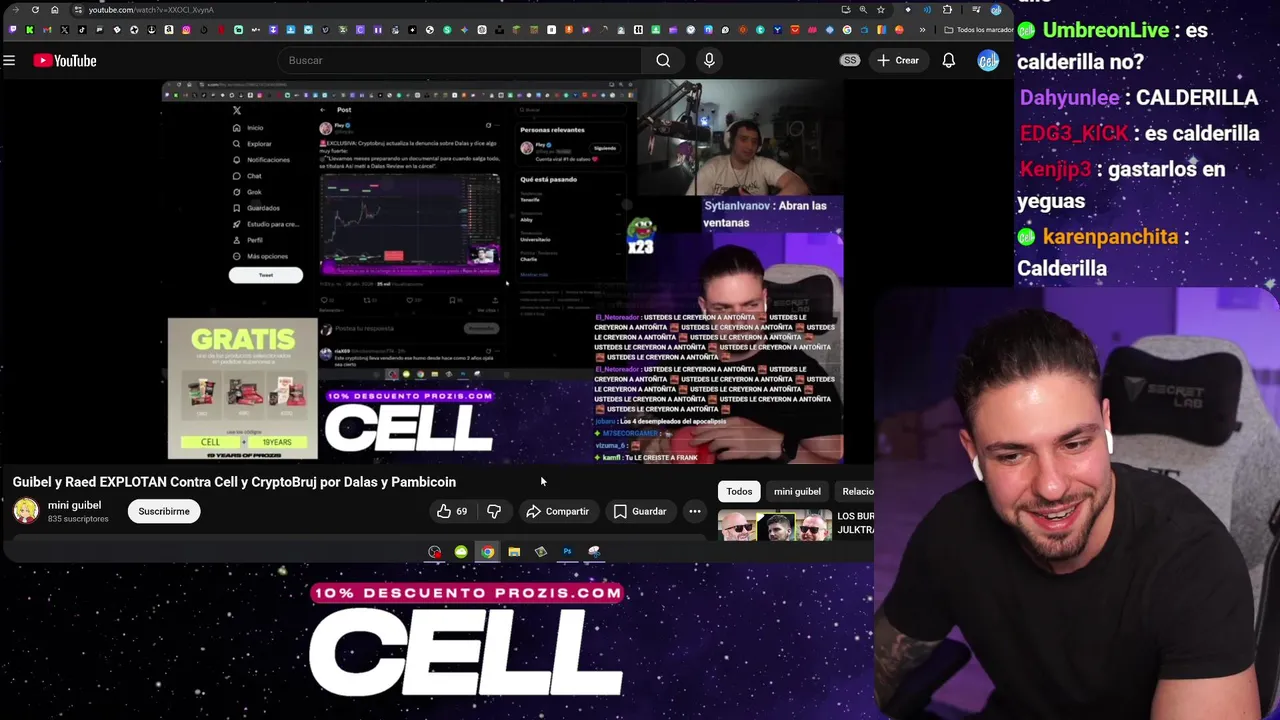Subscribe with the Suscribirse button

pos(164,511)
